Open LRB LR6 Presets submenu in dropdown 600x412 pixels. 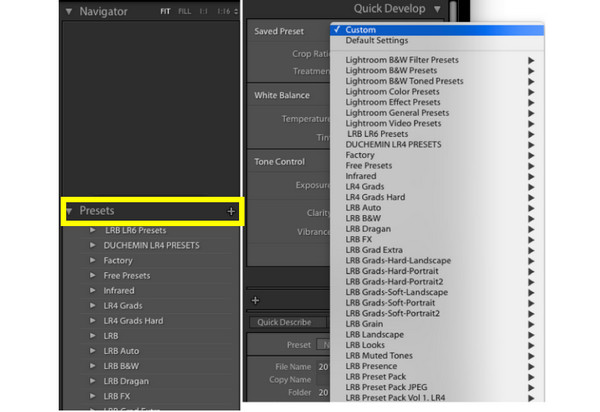[437, 134]
